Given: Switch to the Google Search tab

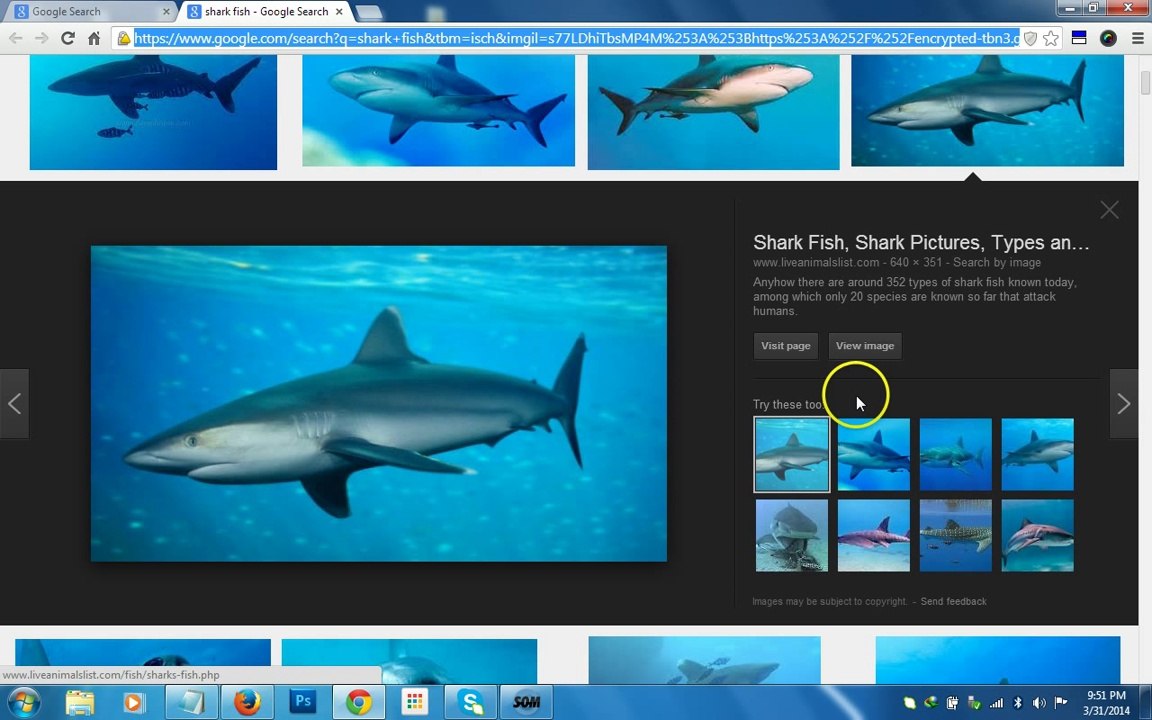Looking at the screenshot, I should 92,12.
